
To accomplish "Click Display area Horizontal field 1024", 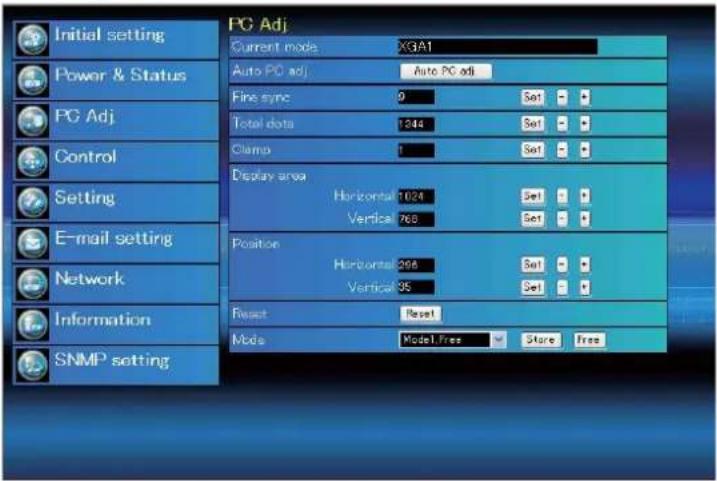I will (x=416, y=197).
